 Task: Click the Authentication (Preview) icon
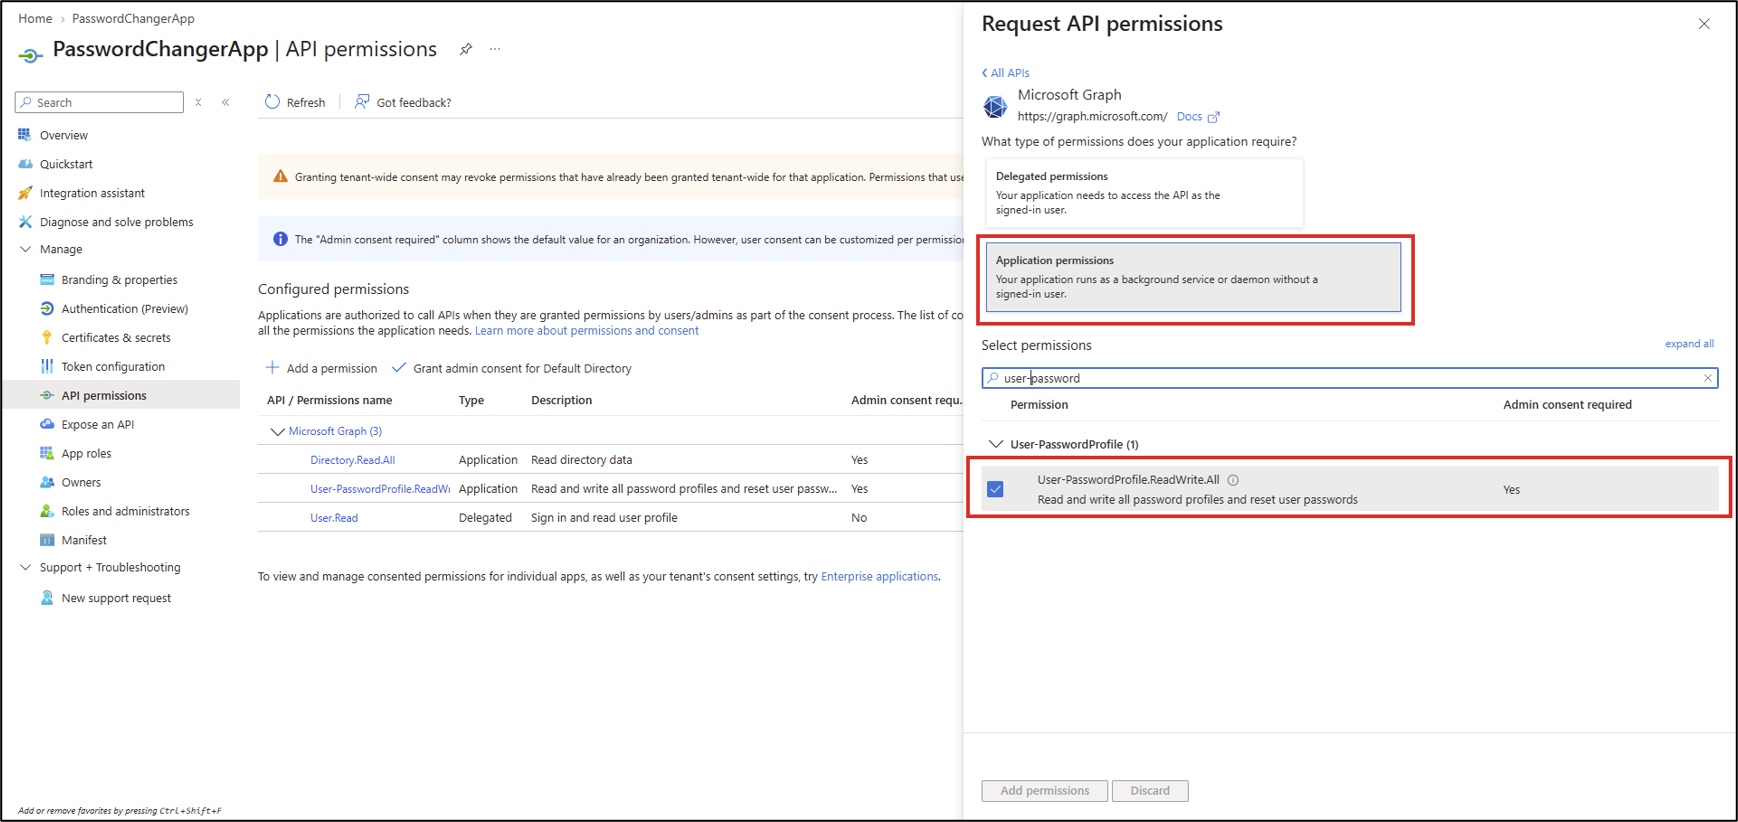47,309
